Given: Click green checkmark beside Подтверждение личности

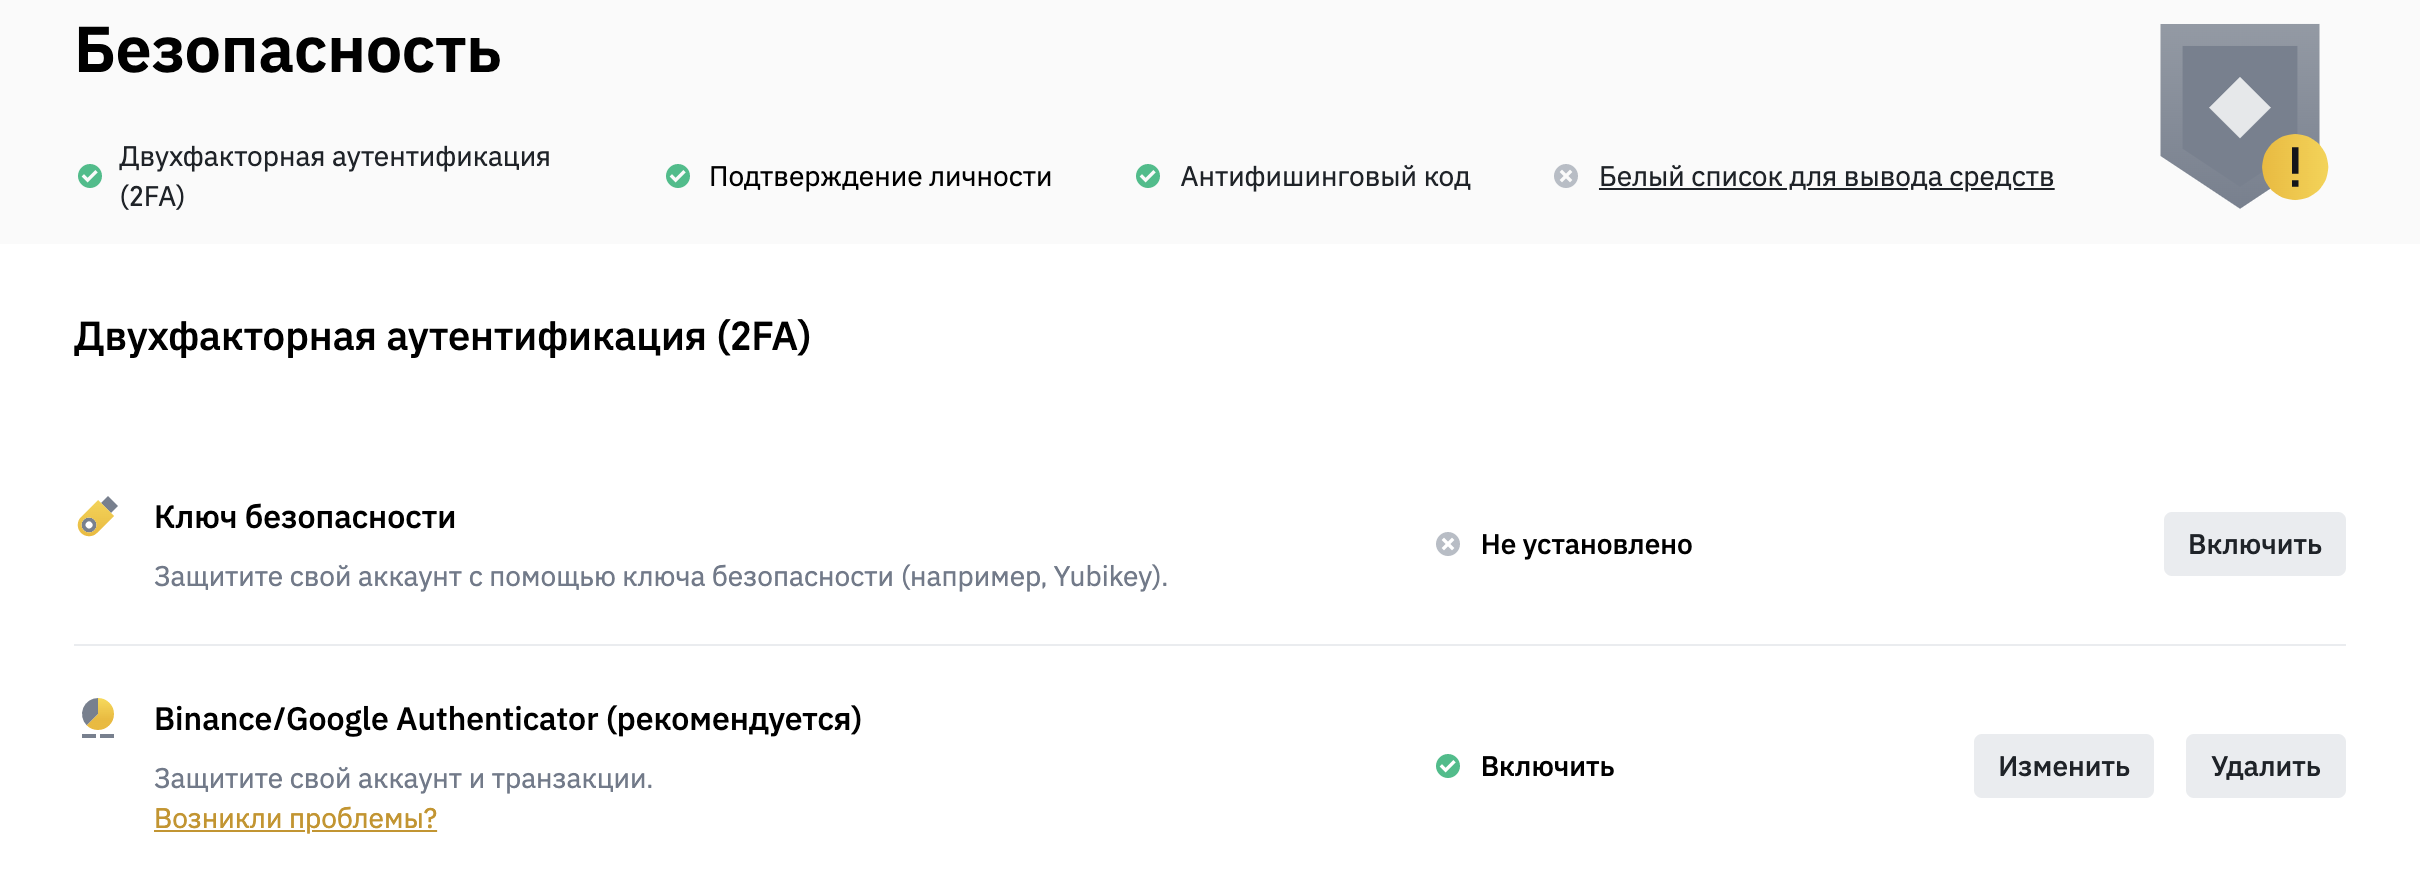Looking at the screenshot, I should [x=678, y=176].
